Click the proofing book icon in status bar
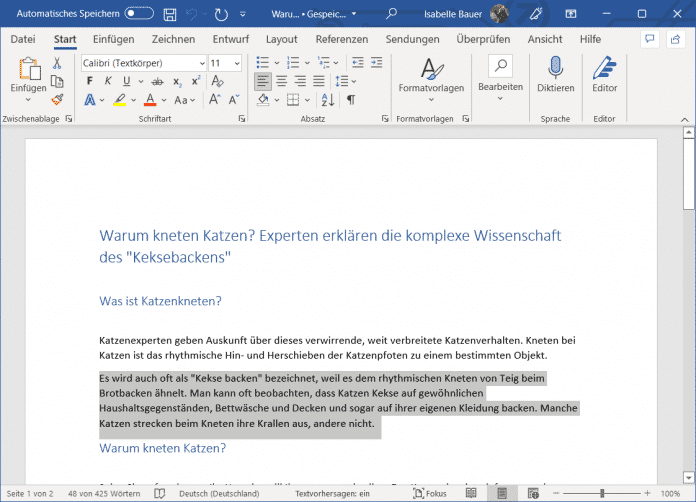696x502 pixels. click(159, 494)
